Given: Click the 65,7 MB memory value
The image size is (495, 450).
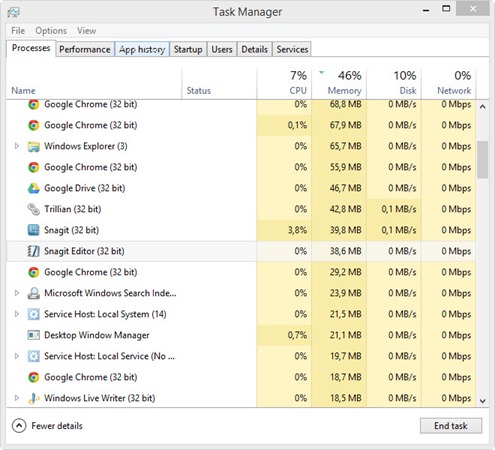Looking at the screenshot, I should (346, 146).
